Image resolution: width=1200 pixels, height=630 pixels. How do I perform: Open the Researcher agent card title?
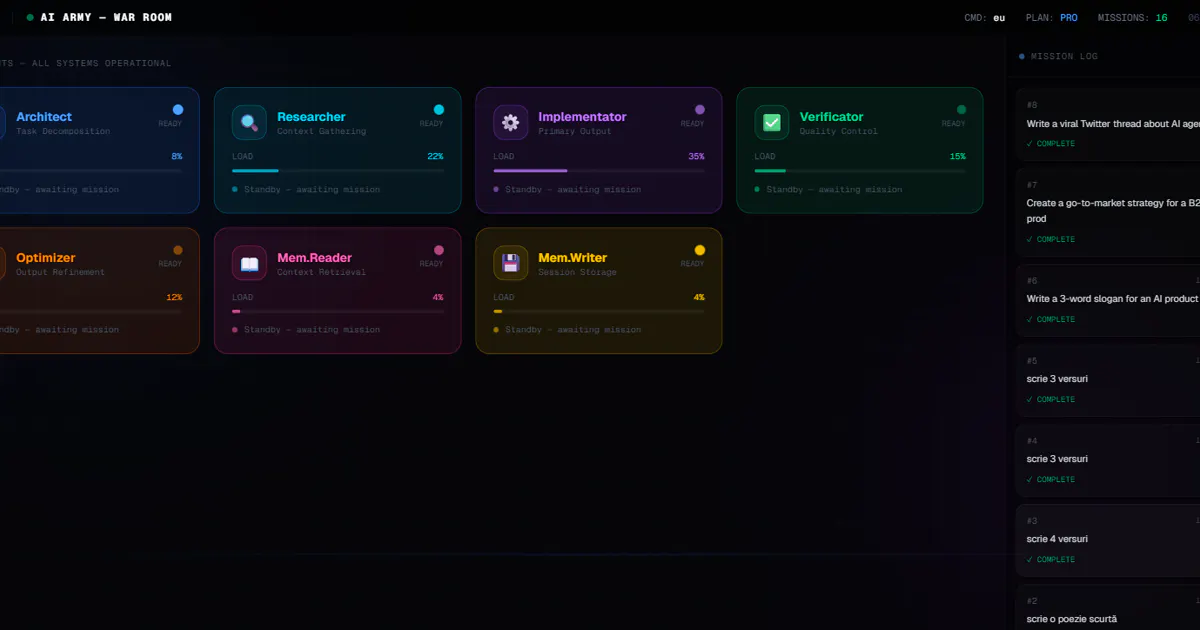(x=311, y=117)
